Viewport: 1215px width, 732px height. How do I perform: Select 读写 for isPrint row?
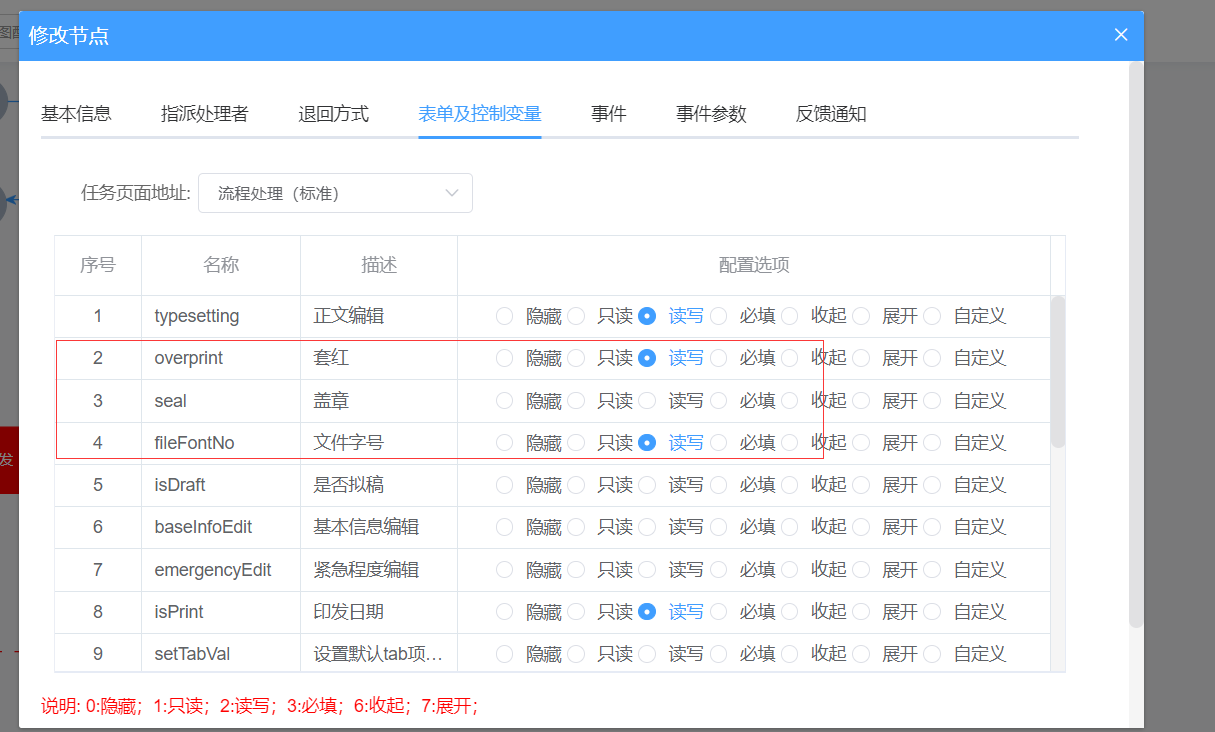tap(647, 611)
